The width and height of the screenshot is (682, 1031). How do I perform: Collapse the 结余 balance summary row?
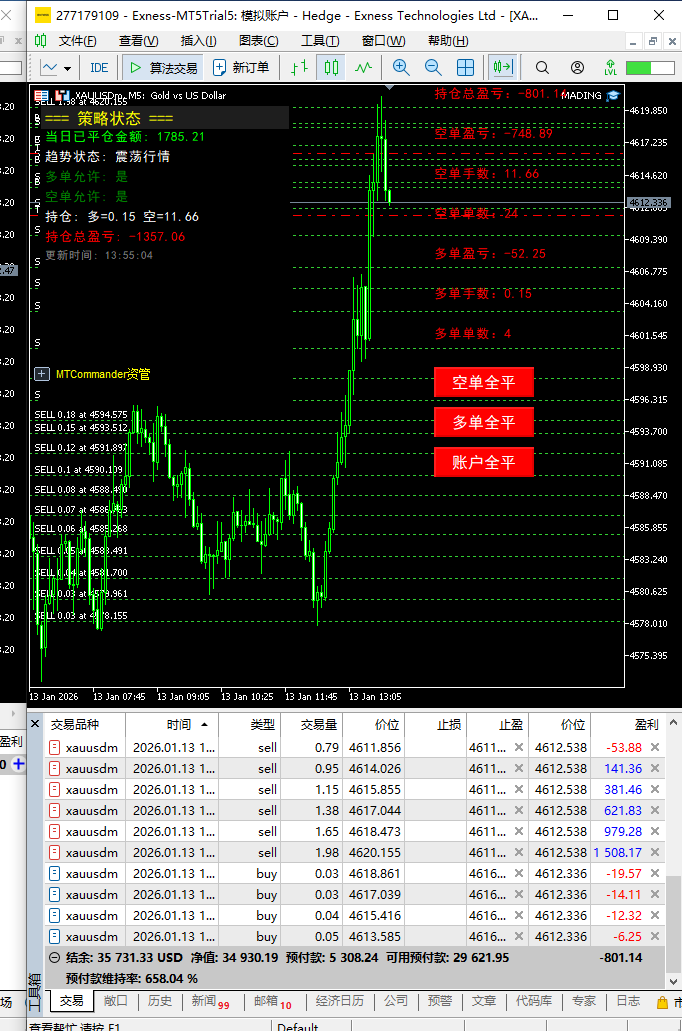tap(55, 957)
